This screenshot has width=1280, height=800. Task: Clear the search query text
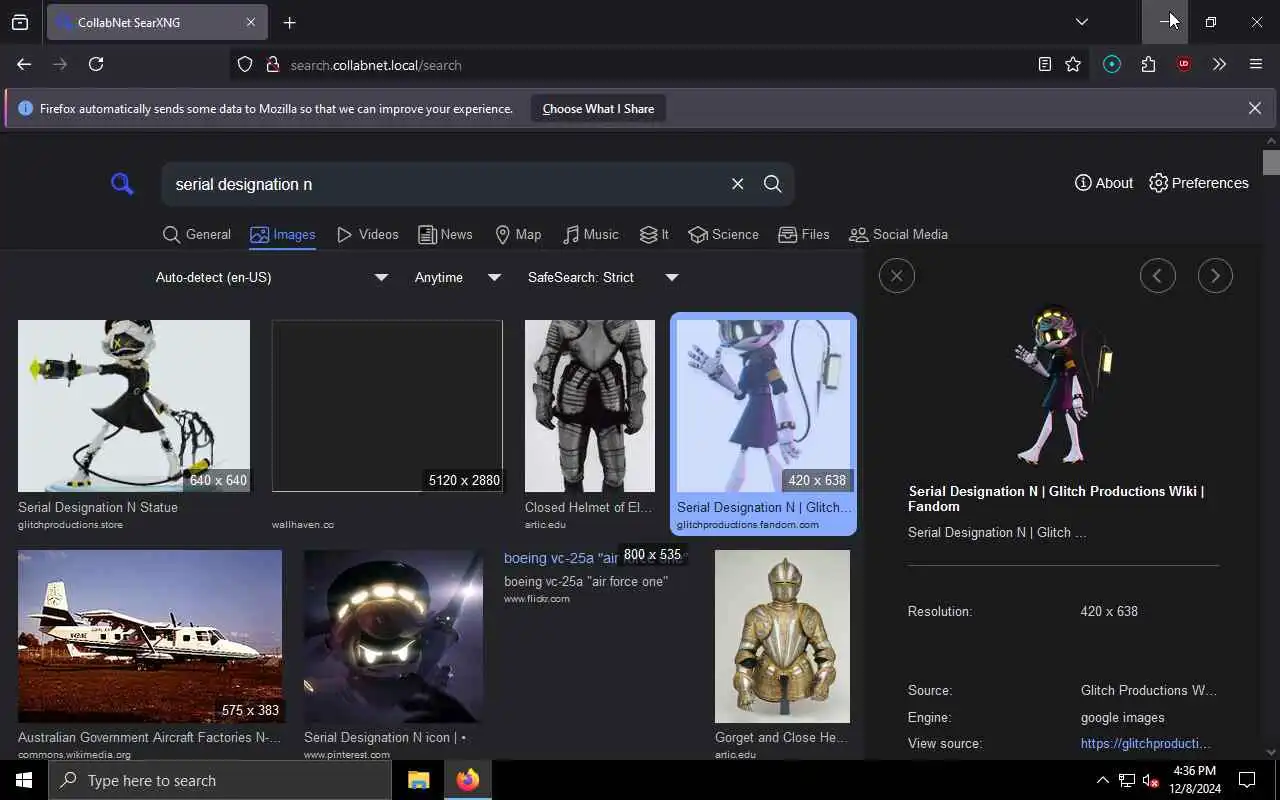click(x=737, y=184)
